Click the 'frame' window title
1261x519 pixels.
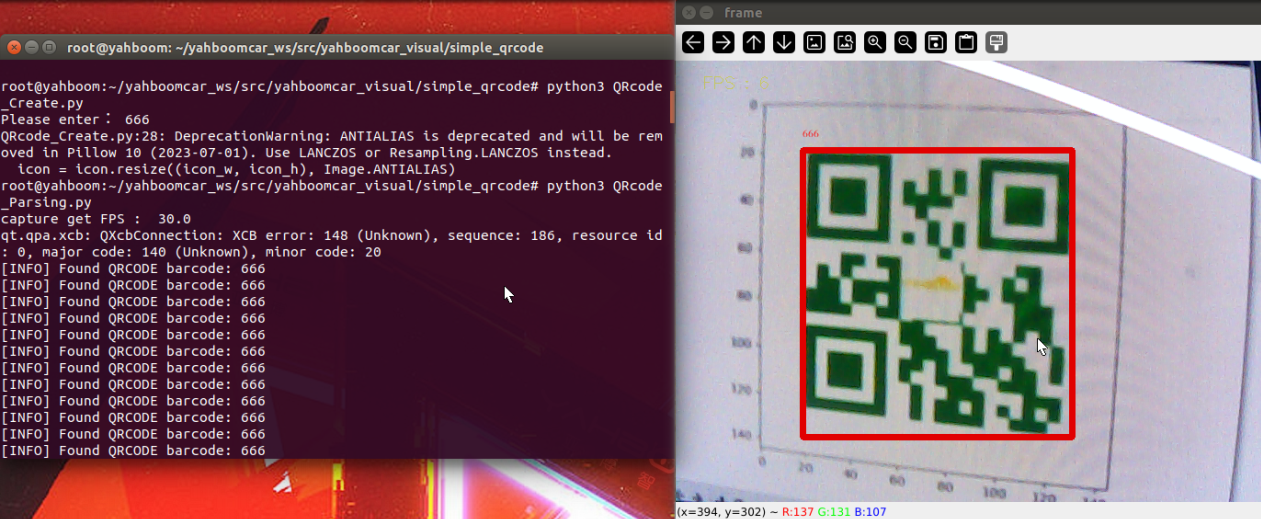[743, 13]
